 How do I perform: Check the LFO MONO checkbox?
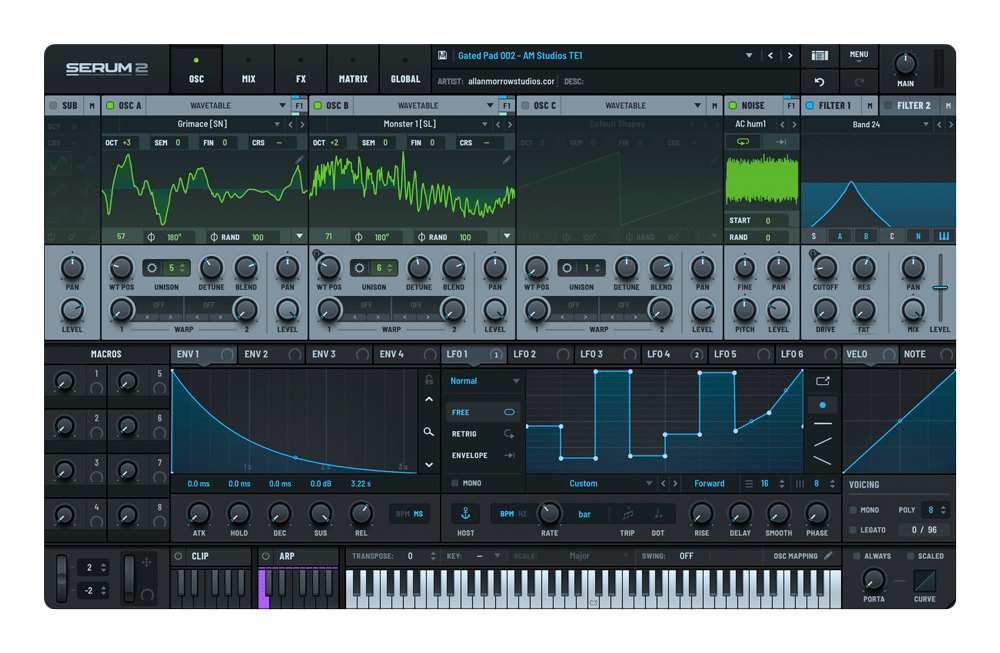tap(455, 483)
